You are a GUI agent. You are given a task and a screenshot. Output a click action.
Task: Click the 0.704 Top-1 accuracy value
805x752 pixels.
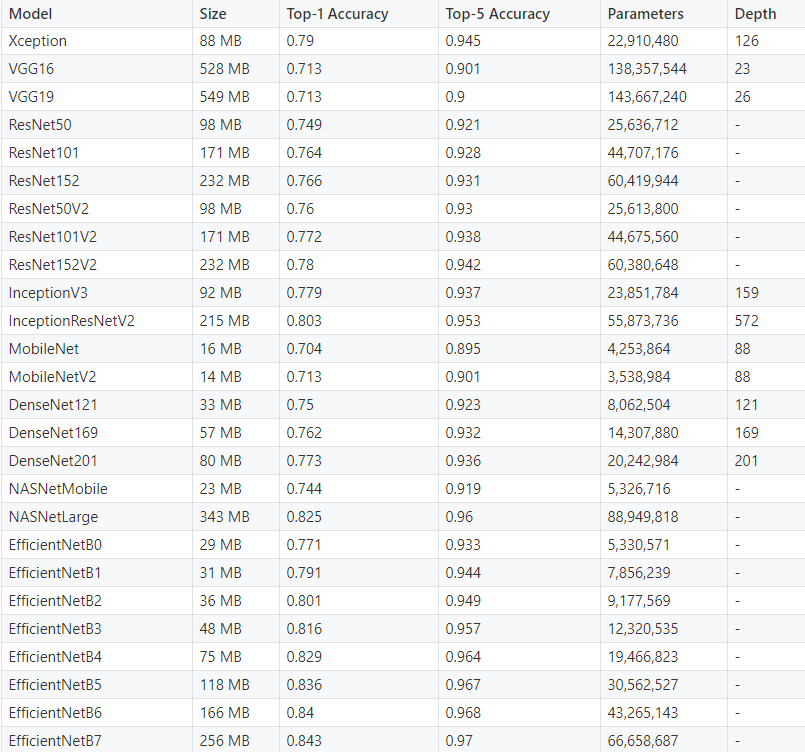click(x=304, y=349)
